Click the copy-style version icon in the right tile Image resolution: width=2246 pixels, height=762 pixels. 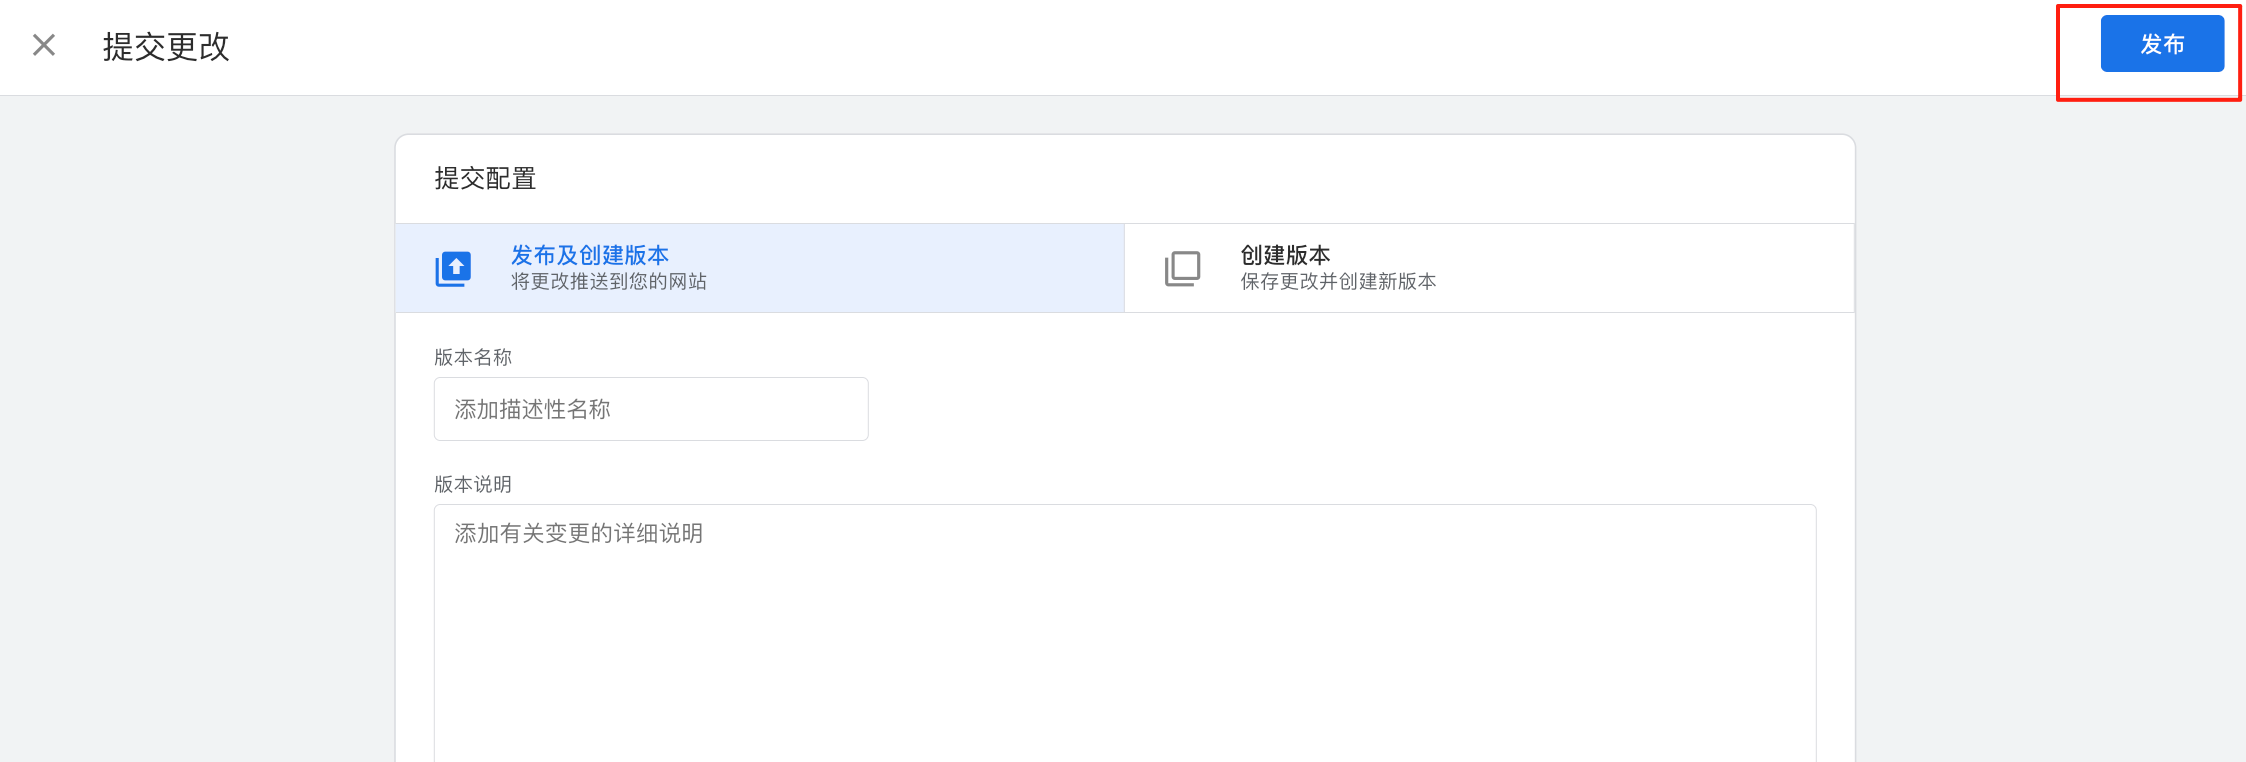1184,267
